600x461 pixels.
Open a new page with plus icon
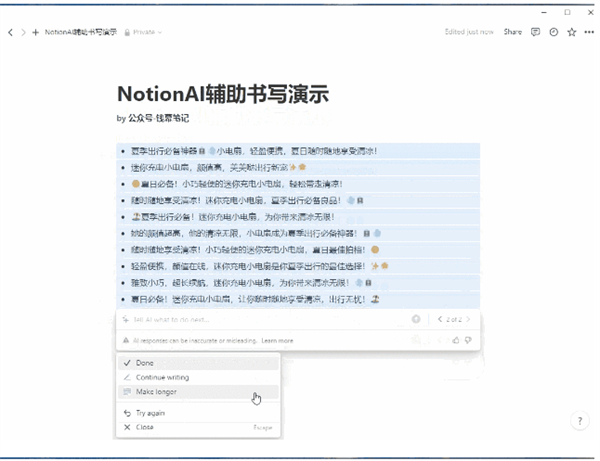coord(36,32)
